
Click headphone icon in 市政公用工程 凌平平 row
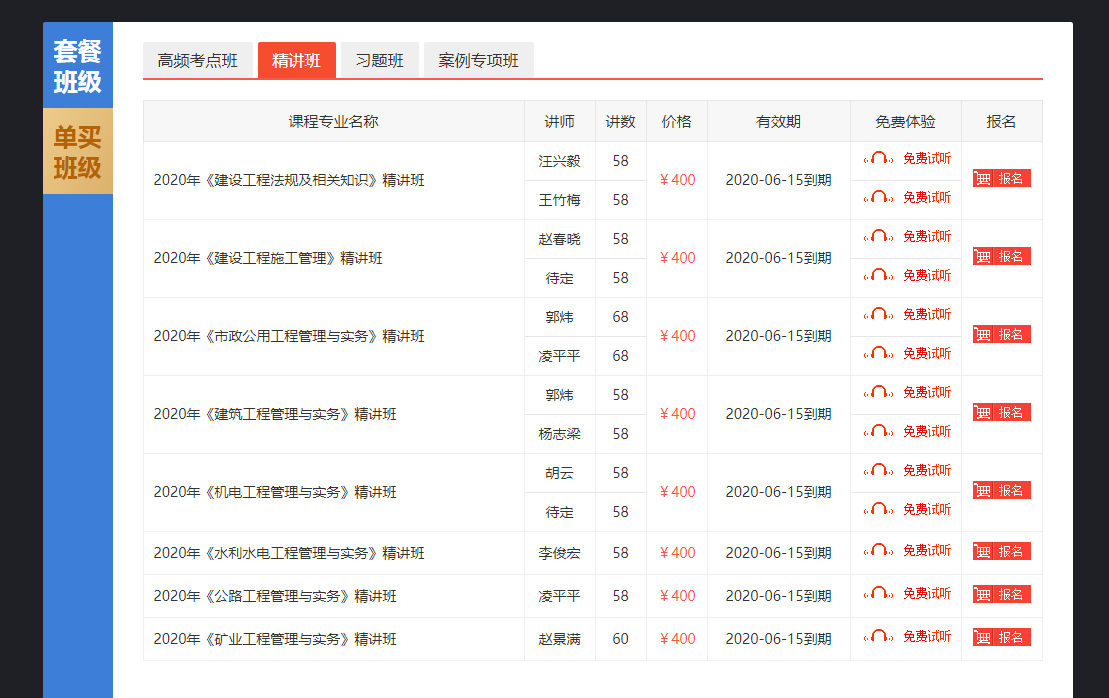pyautogui.click(x=878, y=353)
